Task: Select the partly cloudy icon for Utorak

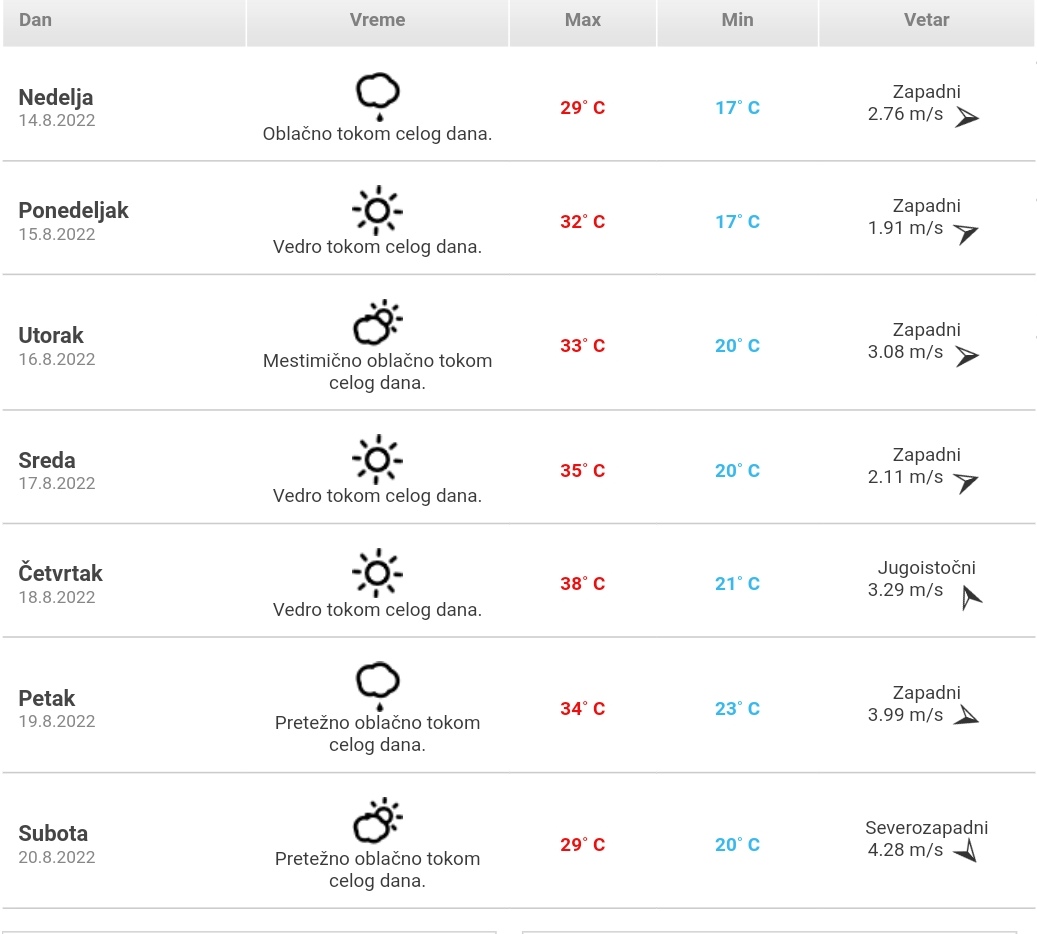Action: pyautogui.click(x=378, y=322)
